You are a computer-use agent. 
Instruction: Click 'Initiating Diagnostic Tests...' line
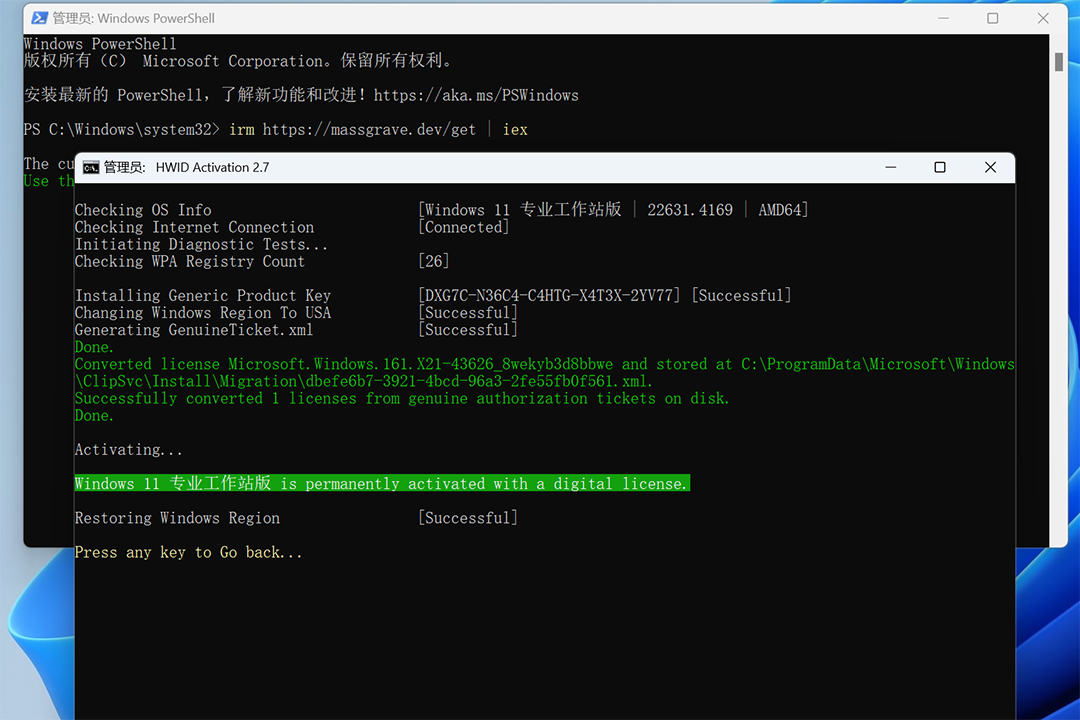[201, 245]
